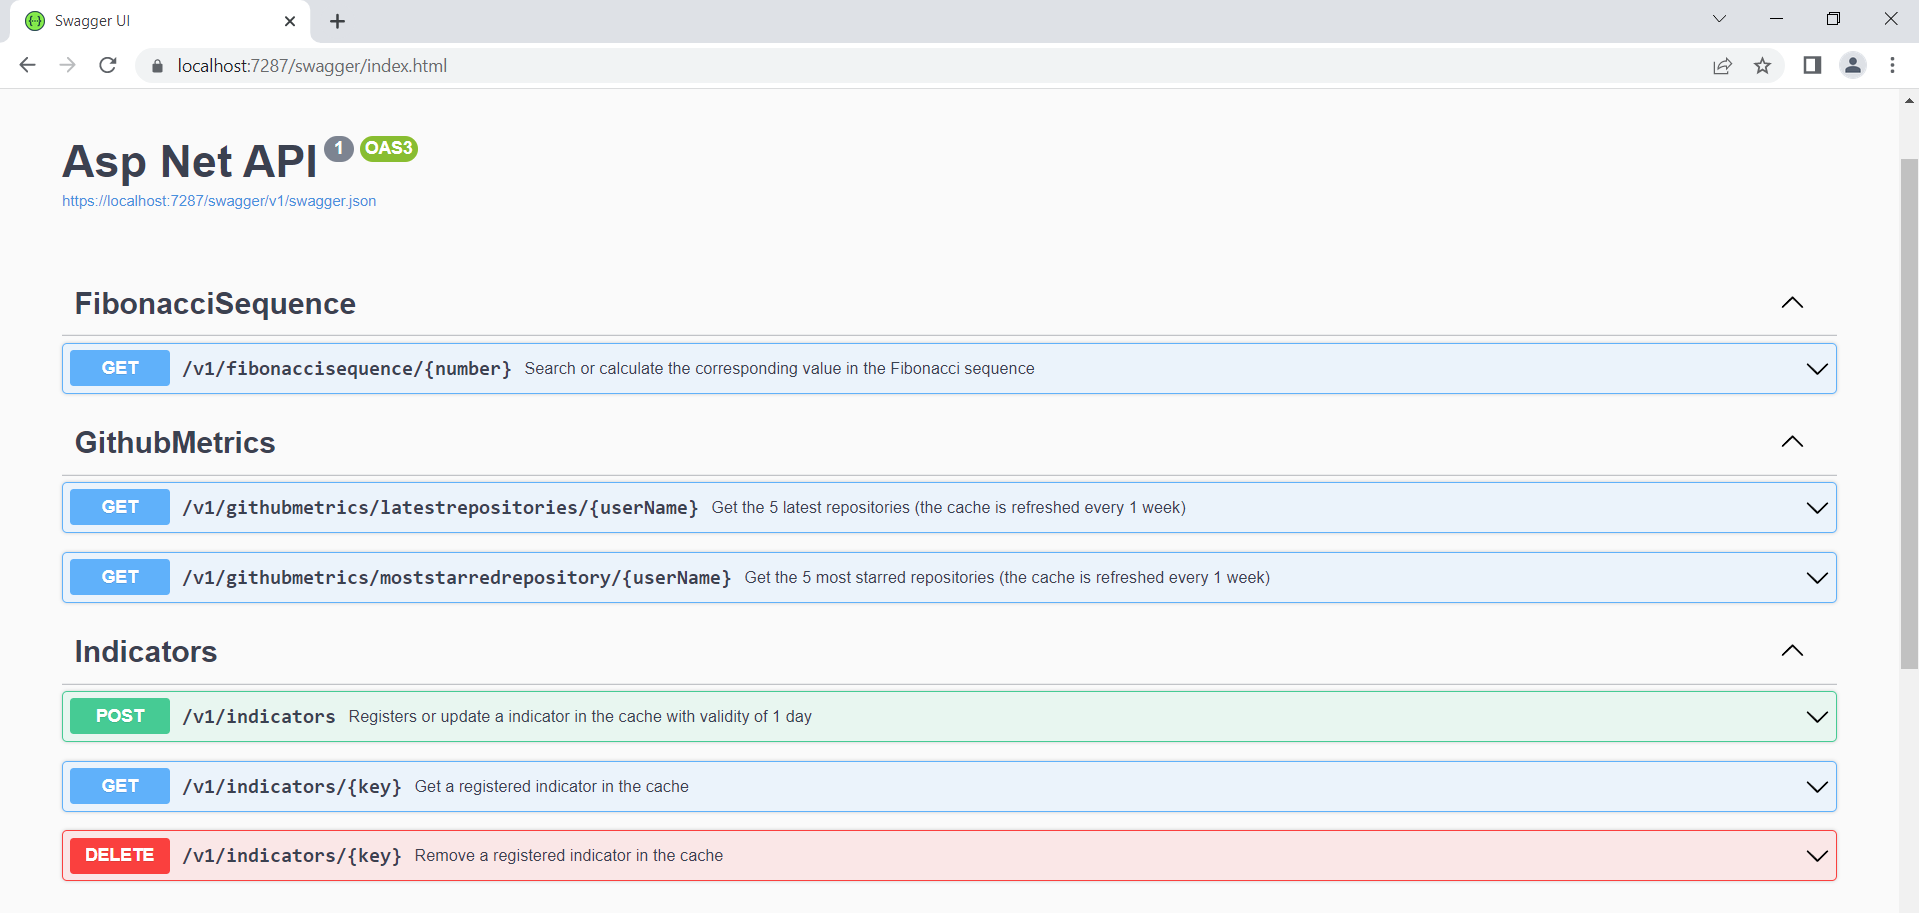Viewport: 1919px width, 913px height.
Task: Collapse the FibonacciSequence section
Action: 1792,303
